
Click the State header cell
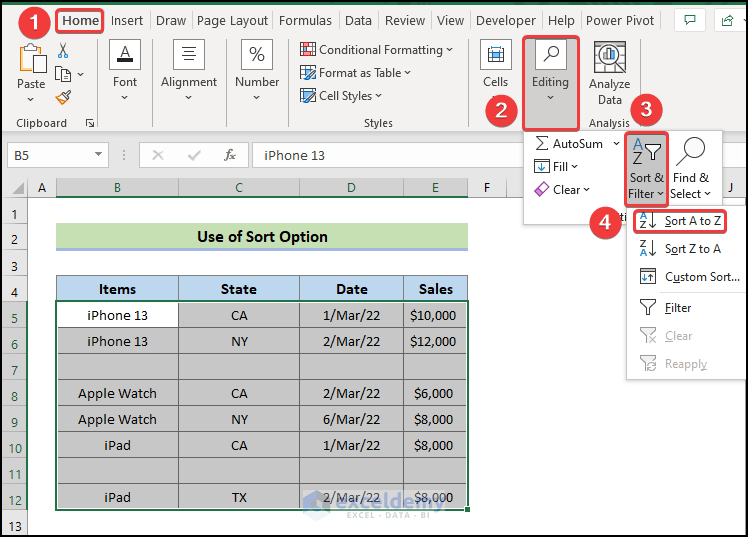tap(239, 289)
